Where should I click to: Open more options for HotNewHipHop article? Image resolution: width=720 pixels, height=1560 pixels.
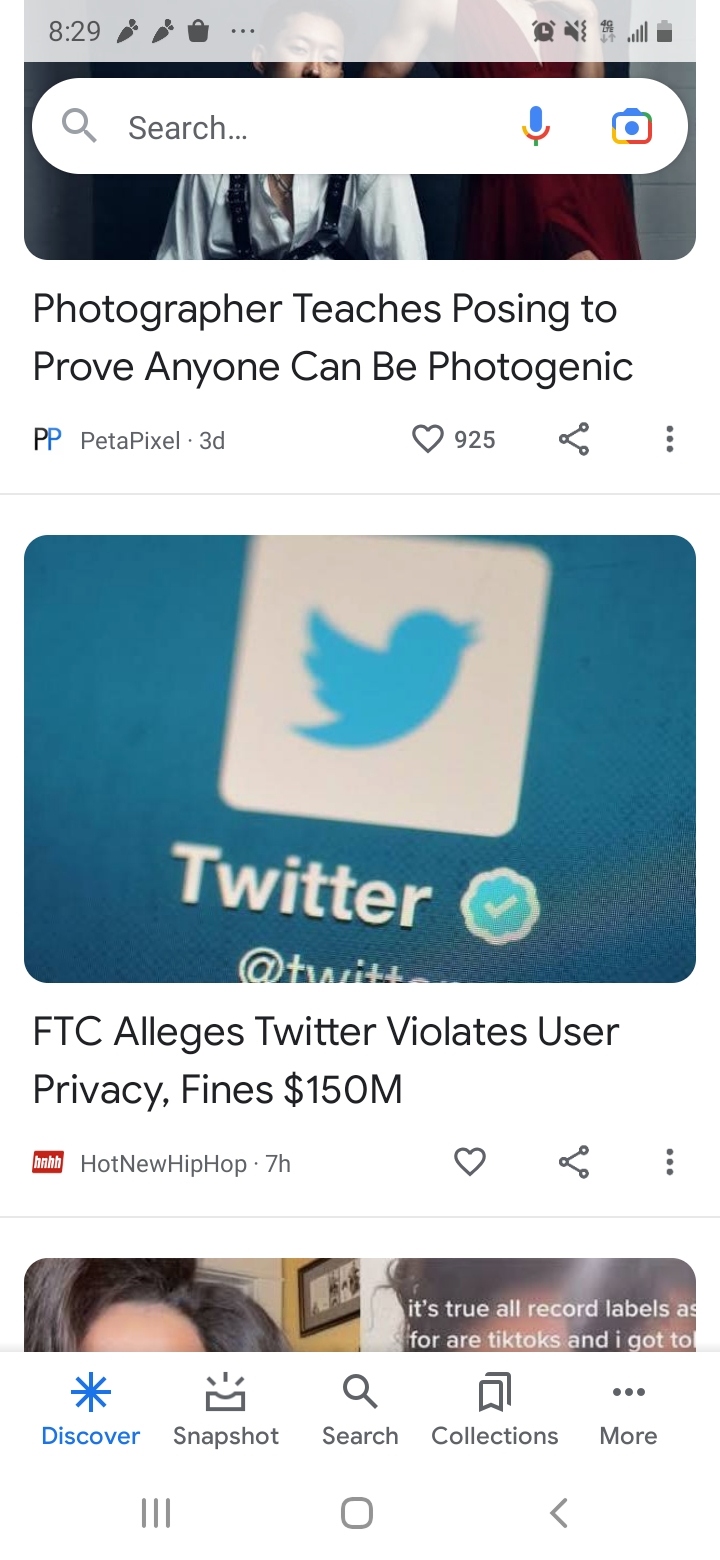click(669, 1162)
